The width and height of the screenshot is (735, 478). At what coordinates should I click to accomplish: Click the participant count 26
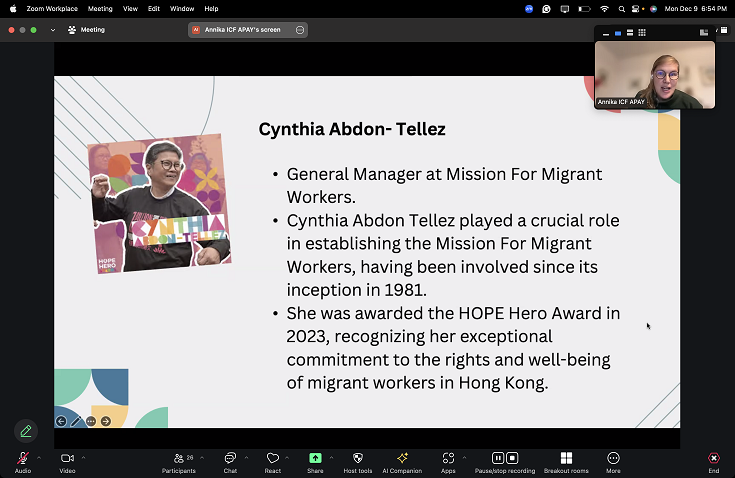[190, 457]
